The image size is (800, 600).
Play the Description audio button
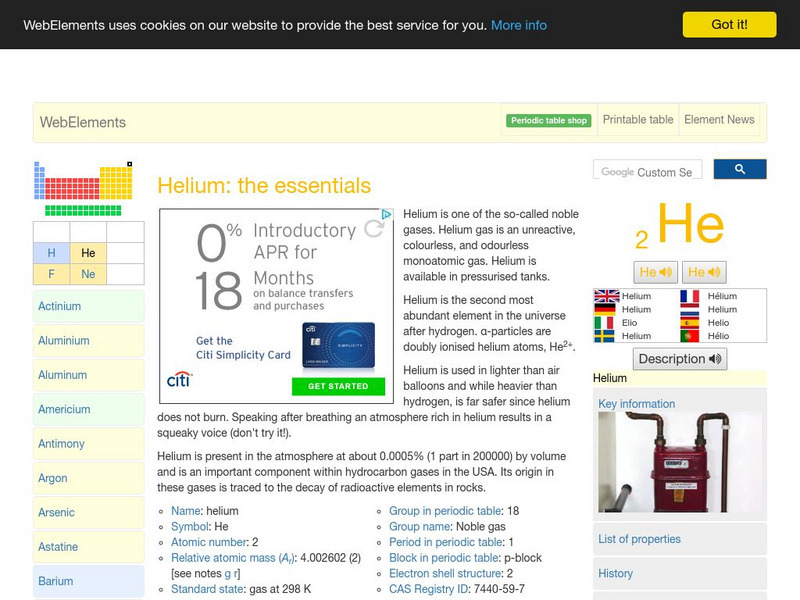(x=680, y=359)
